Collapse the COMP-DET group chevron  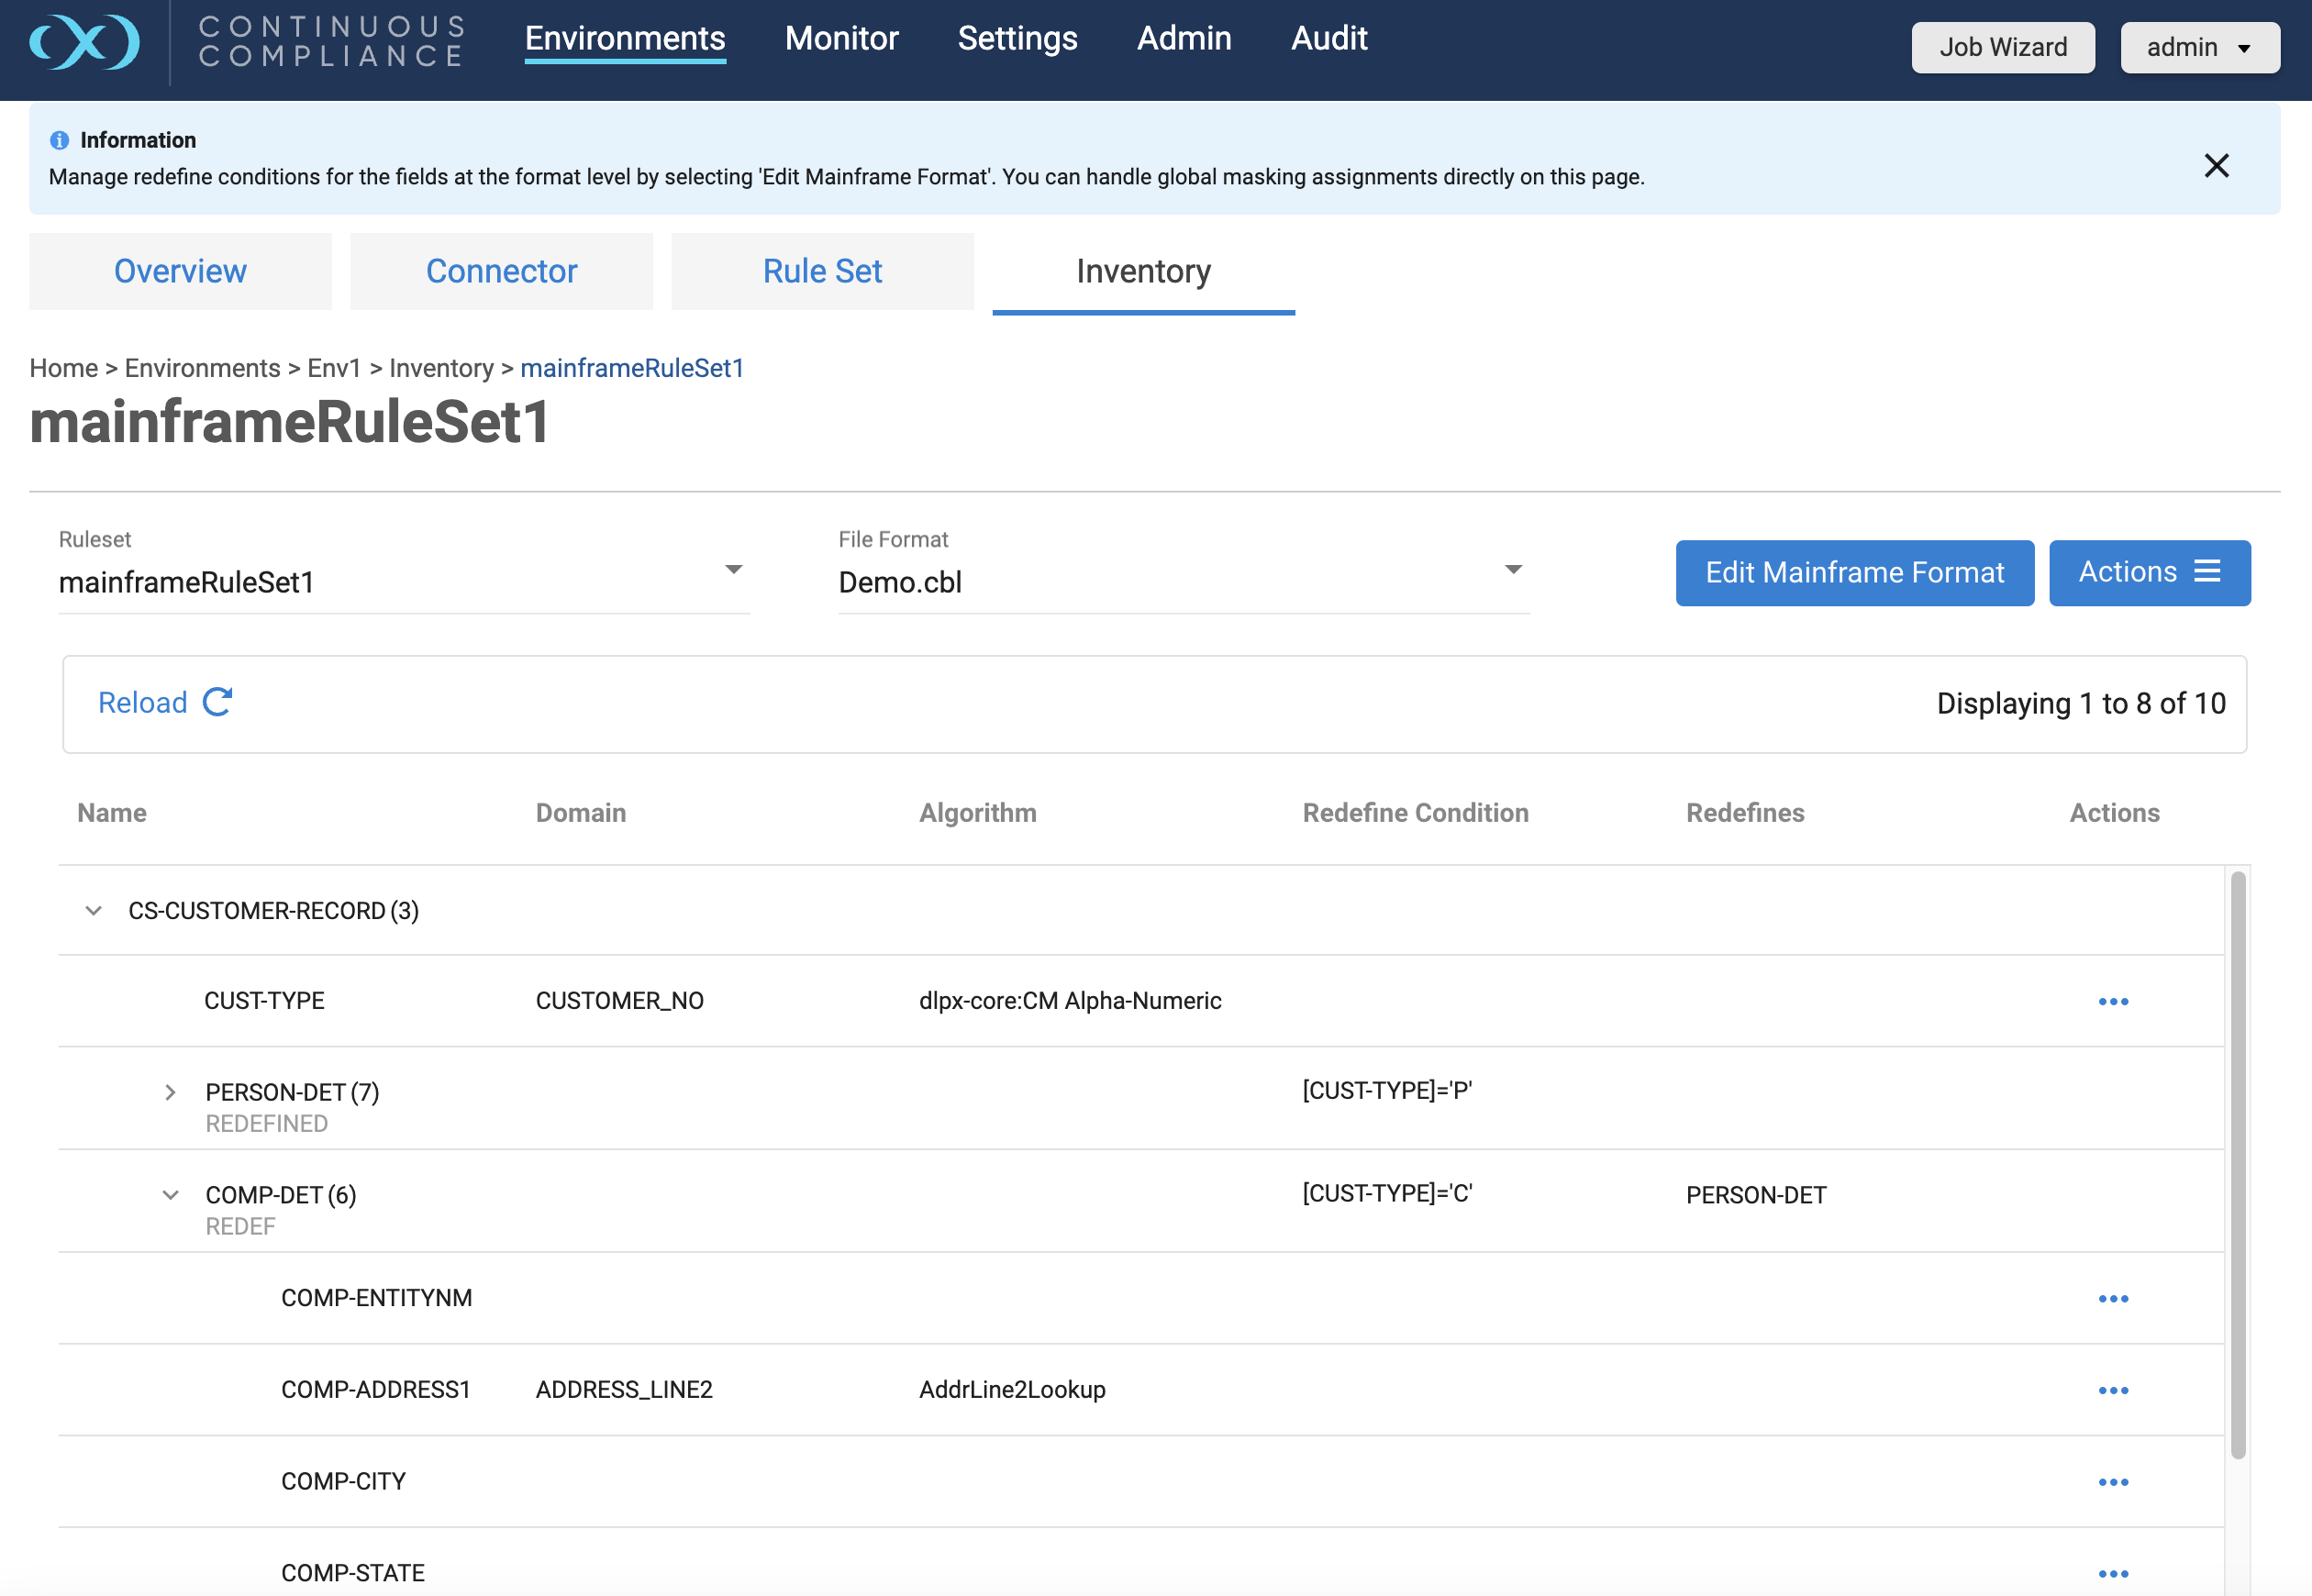point(170,1195)
